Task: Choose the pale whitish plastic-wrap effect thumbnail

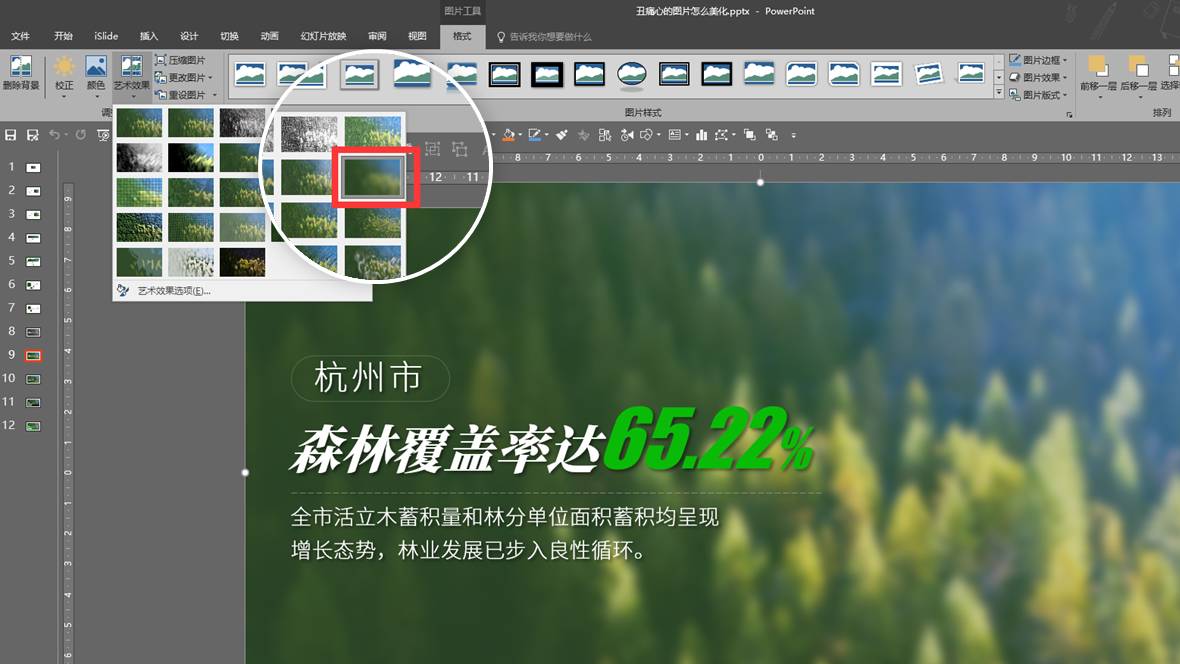Action: (190, 263)
